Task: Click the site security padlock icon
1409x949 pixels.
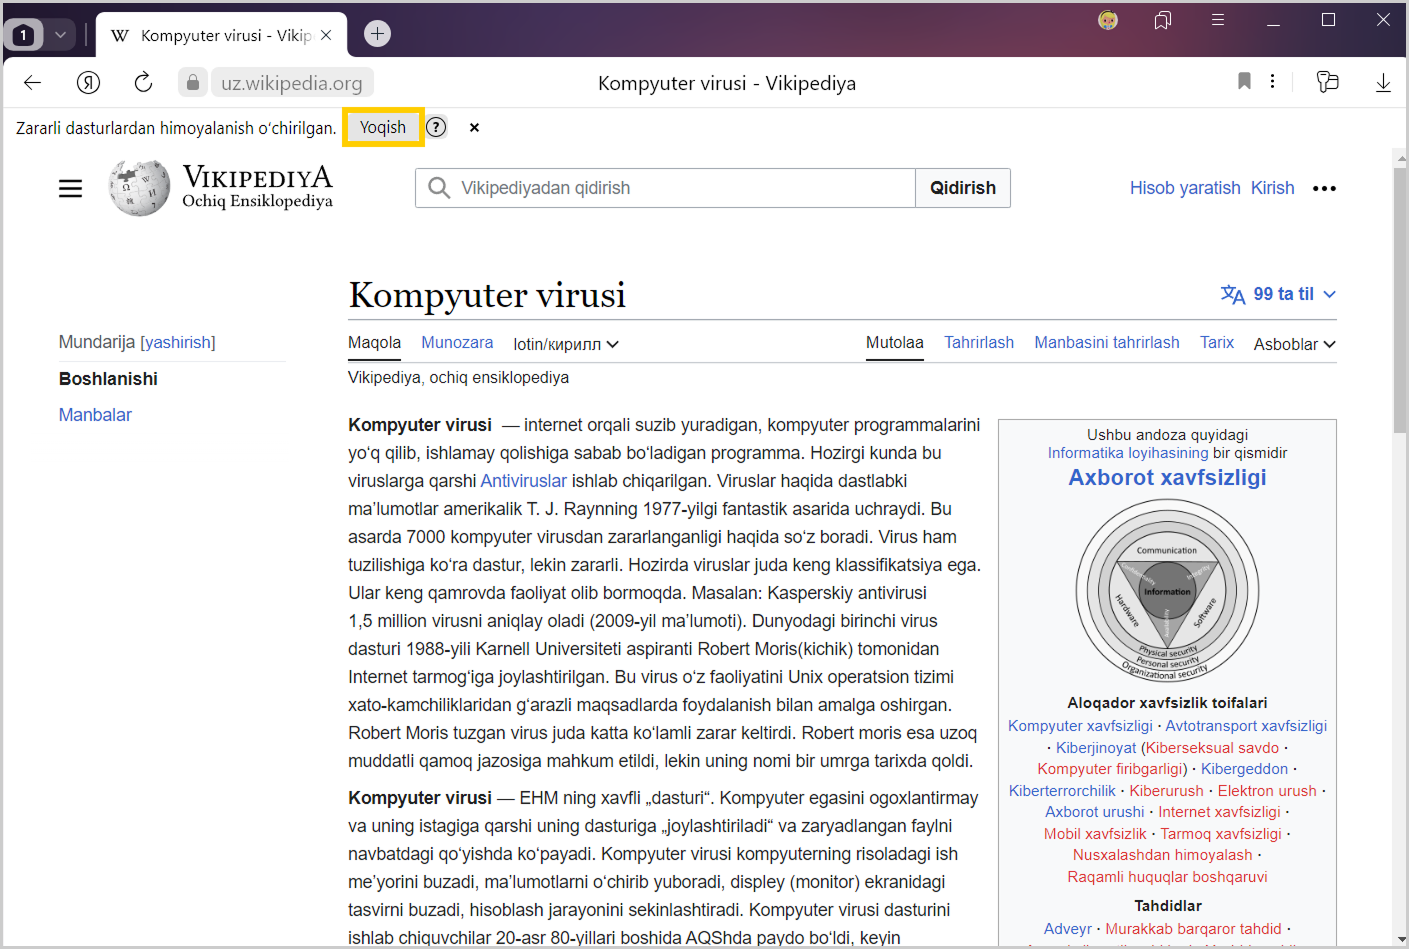Action: tap(193, 83)
